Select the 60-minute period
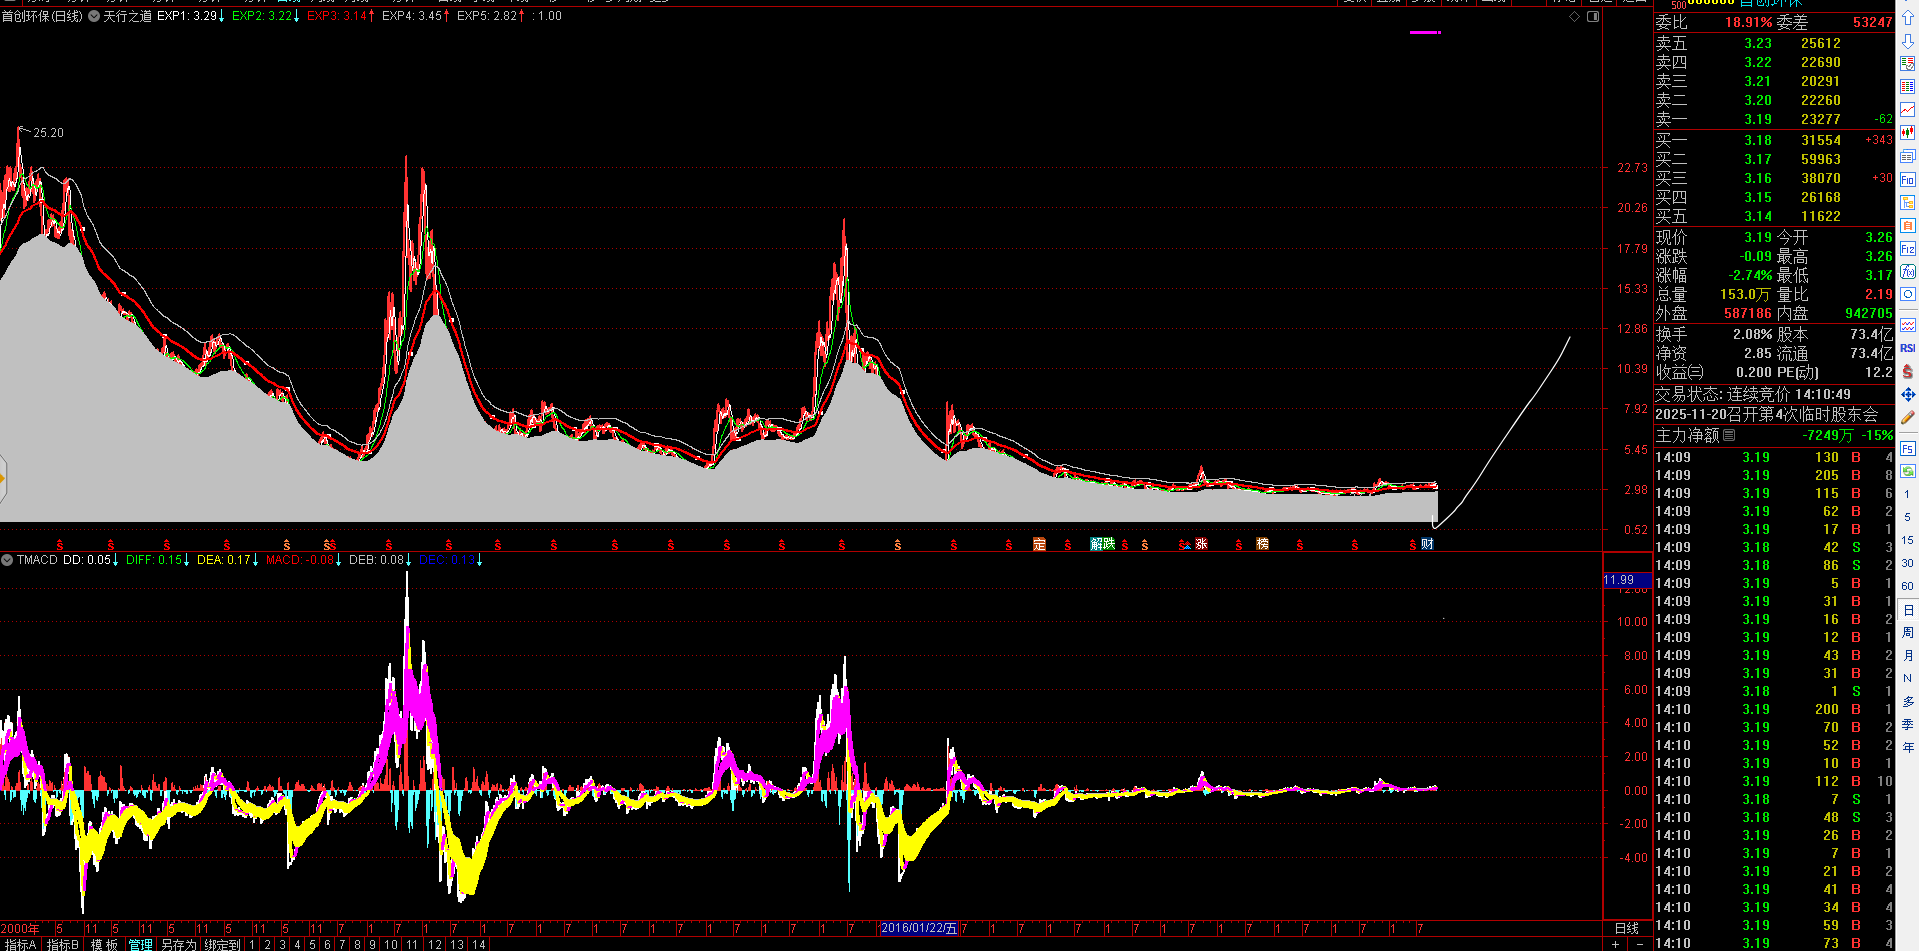This screenshot has width=1919, height=951. tap(1907, 586)
